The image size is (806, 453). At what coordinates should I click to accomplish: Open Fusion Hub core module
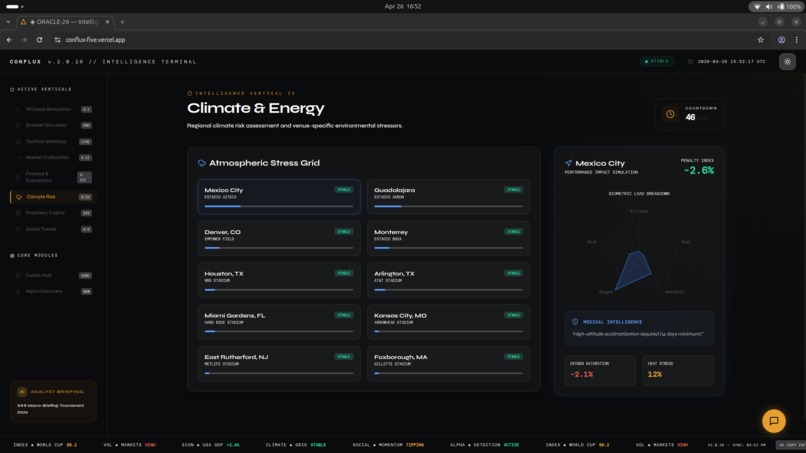53,276
